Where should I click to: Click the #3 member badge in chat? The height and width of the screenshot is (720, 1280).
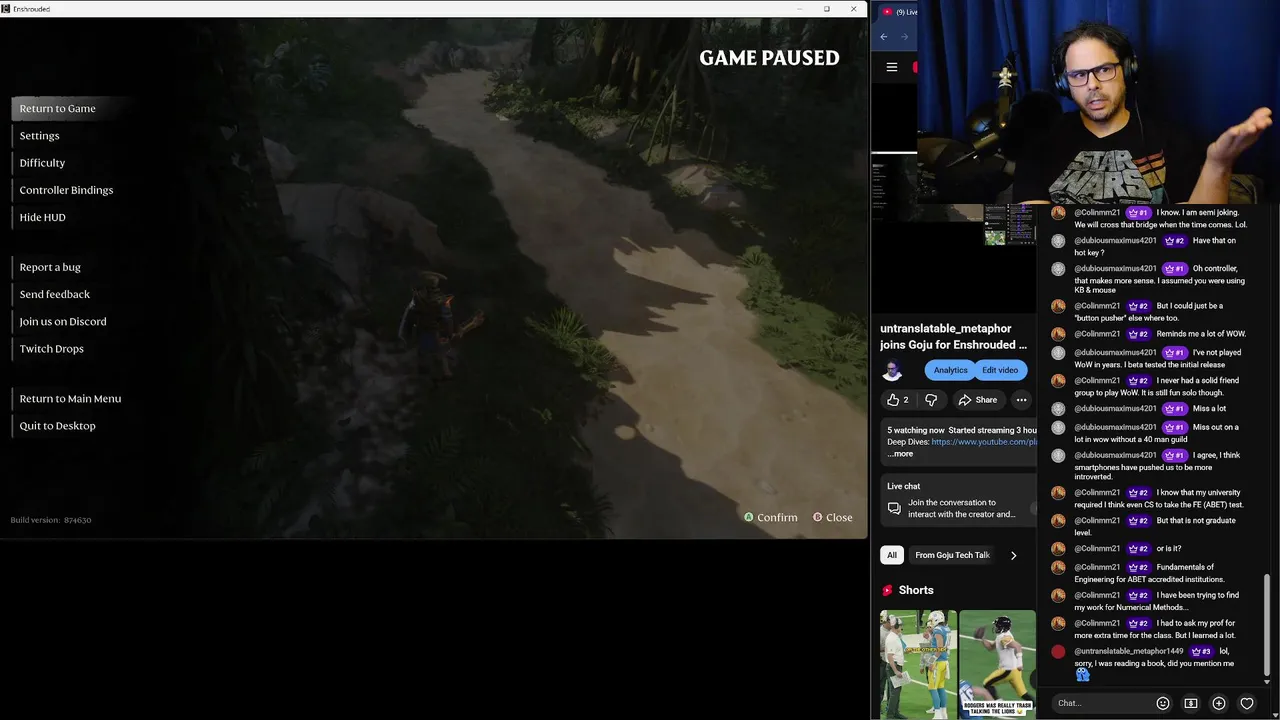(1201, 651)
